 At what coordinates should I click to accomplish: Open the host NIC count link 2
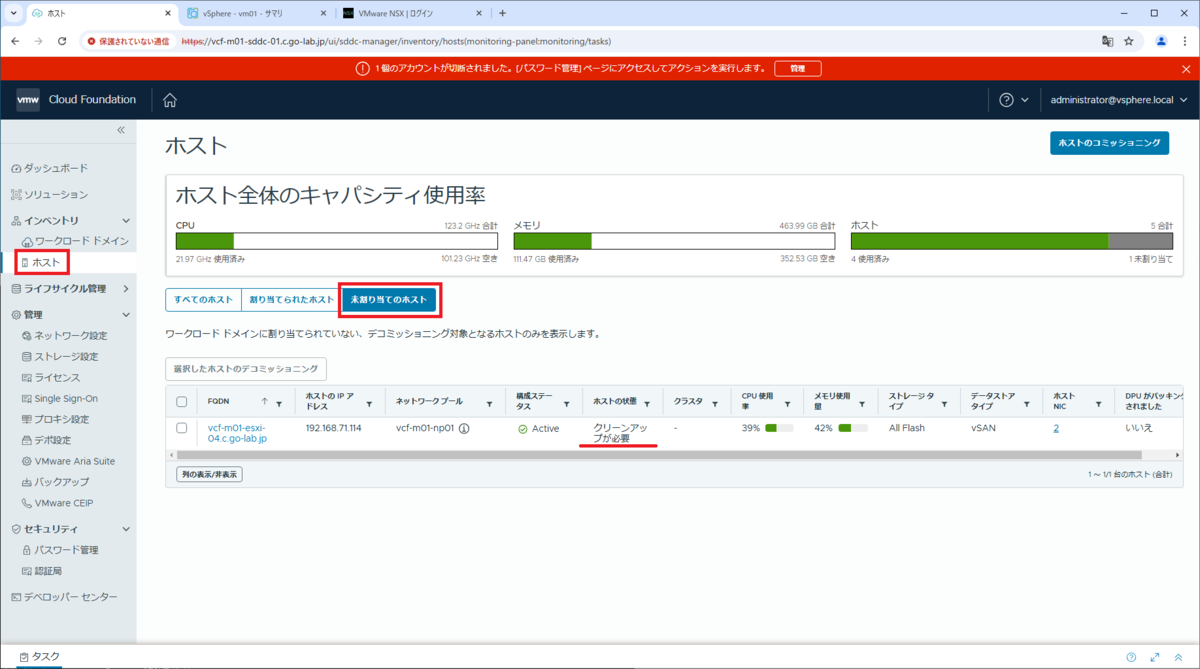[1056, 428]
